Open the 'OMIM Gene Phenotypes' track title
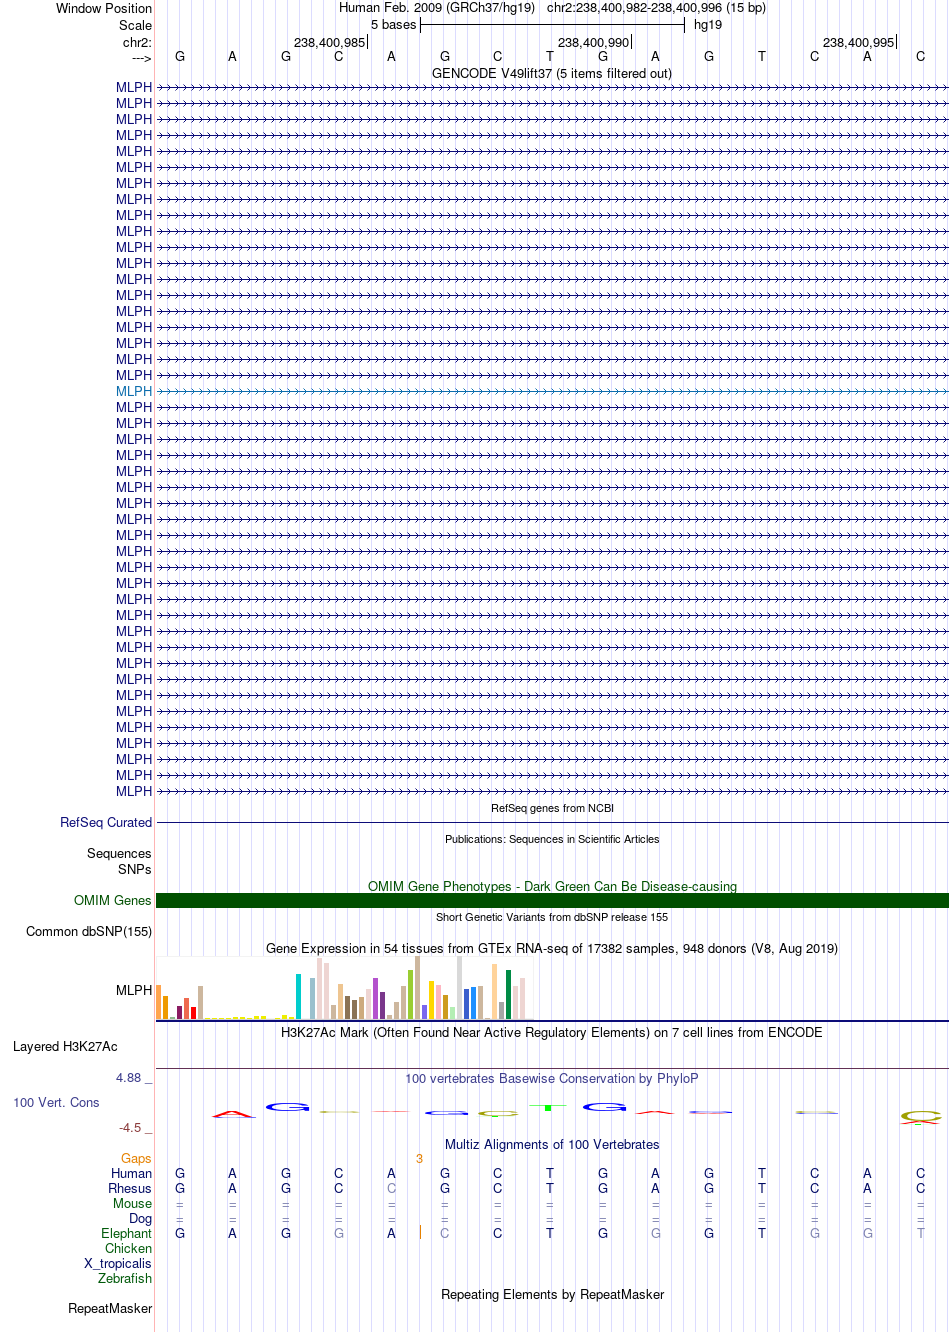Screen dimensions: 950x1332 [x=552, y=886]
